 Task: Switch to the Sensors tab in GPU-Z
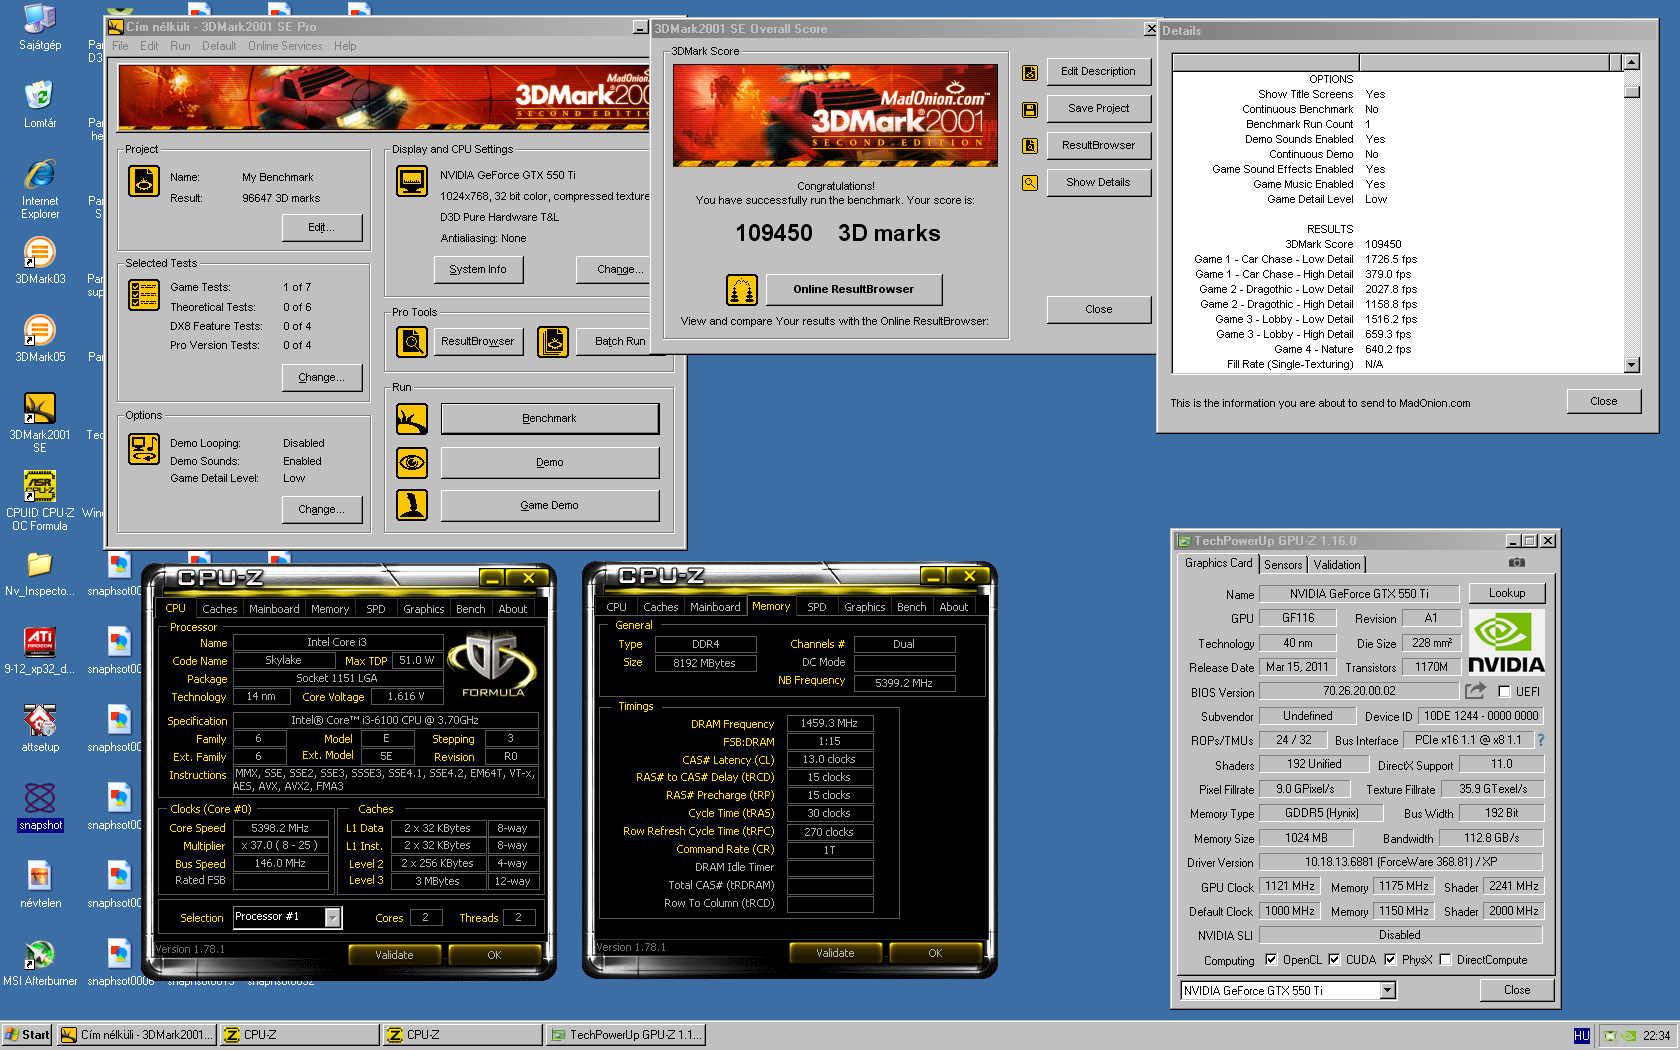click(1283, 565)
